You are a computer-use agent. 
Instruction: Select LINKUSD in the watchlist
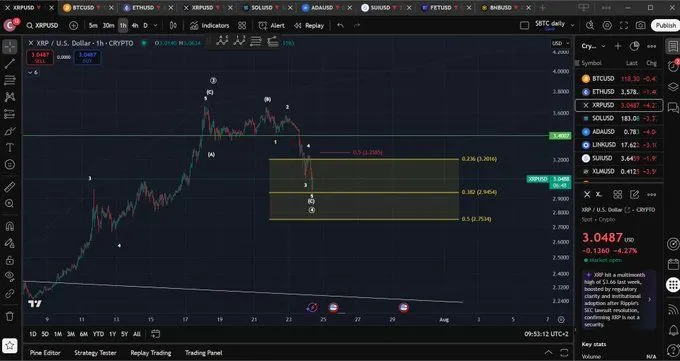tap(619, 145)
